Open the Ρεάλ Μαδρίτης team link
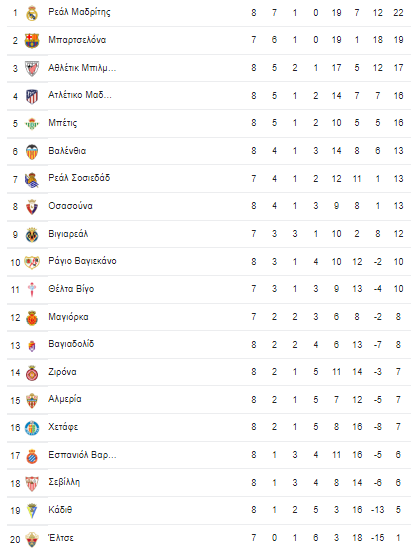This screenshot has height=551, width=411. 79,12
